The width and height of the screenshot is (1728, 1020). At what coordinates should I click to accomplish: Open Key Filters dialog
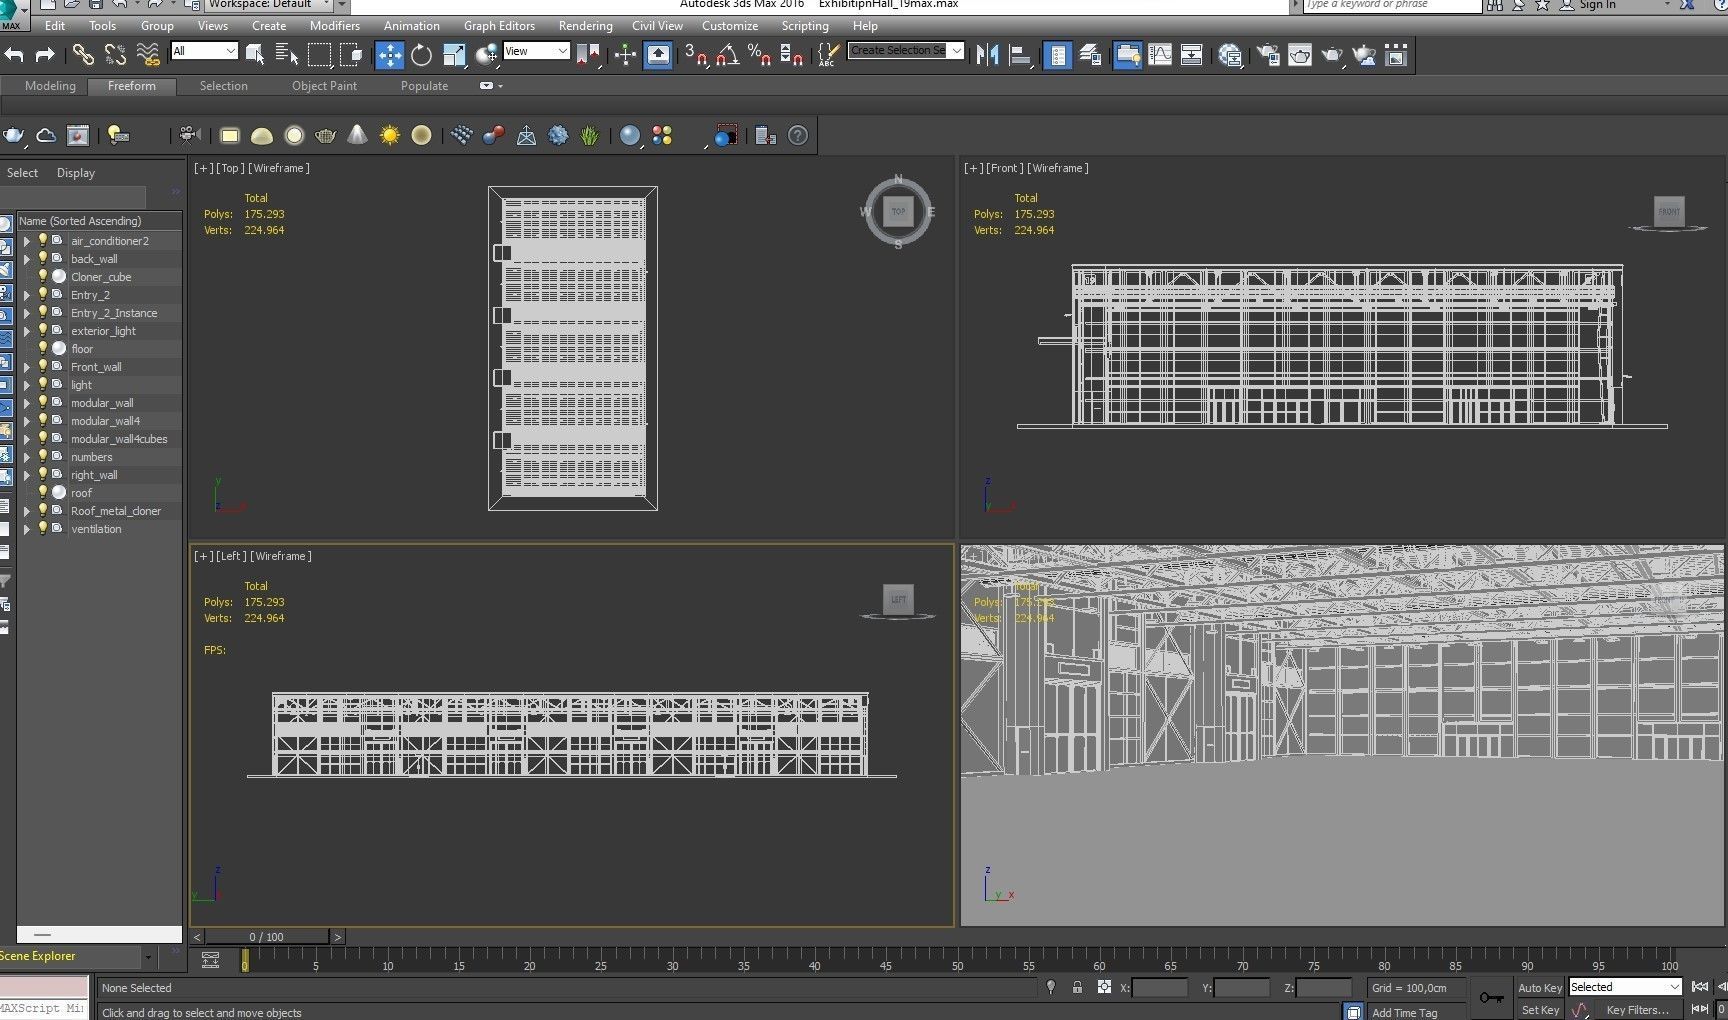point(1637,1010)
